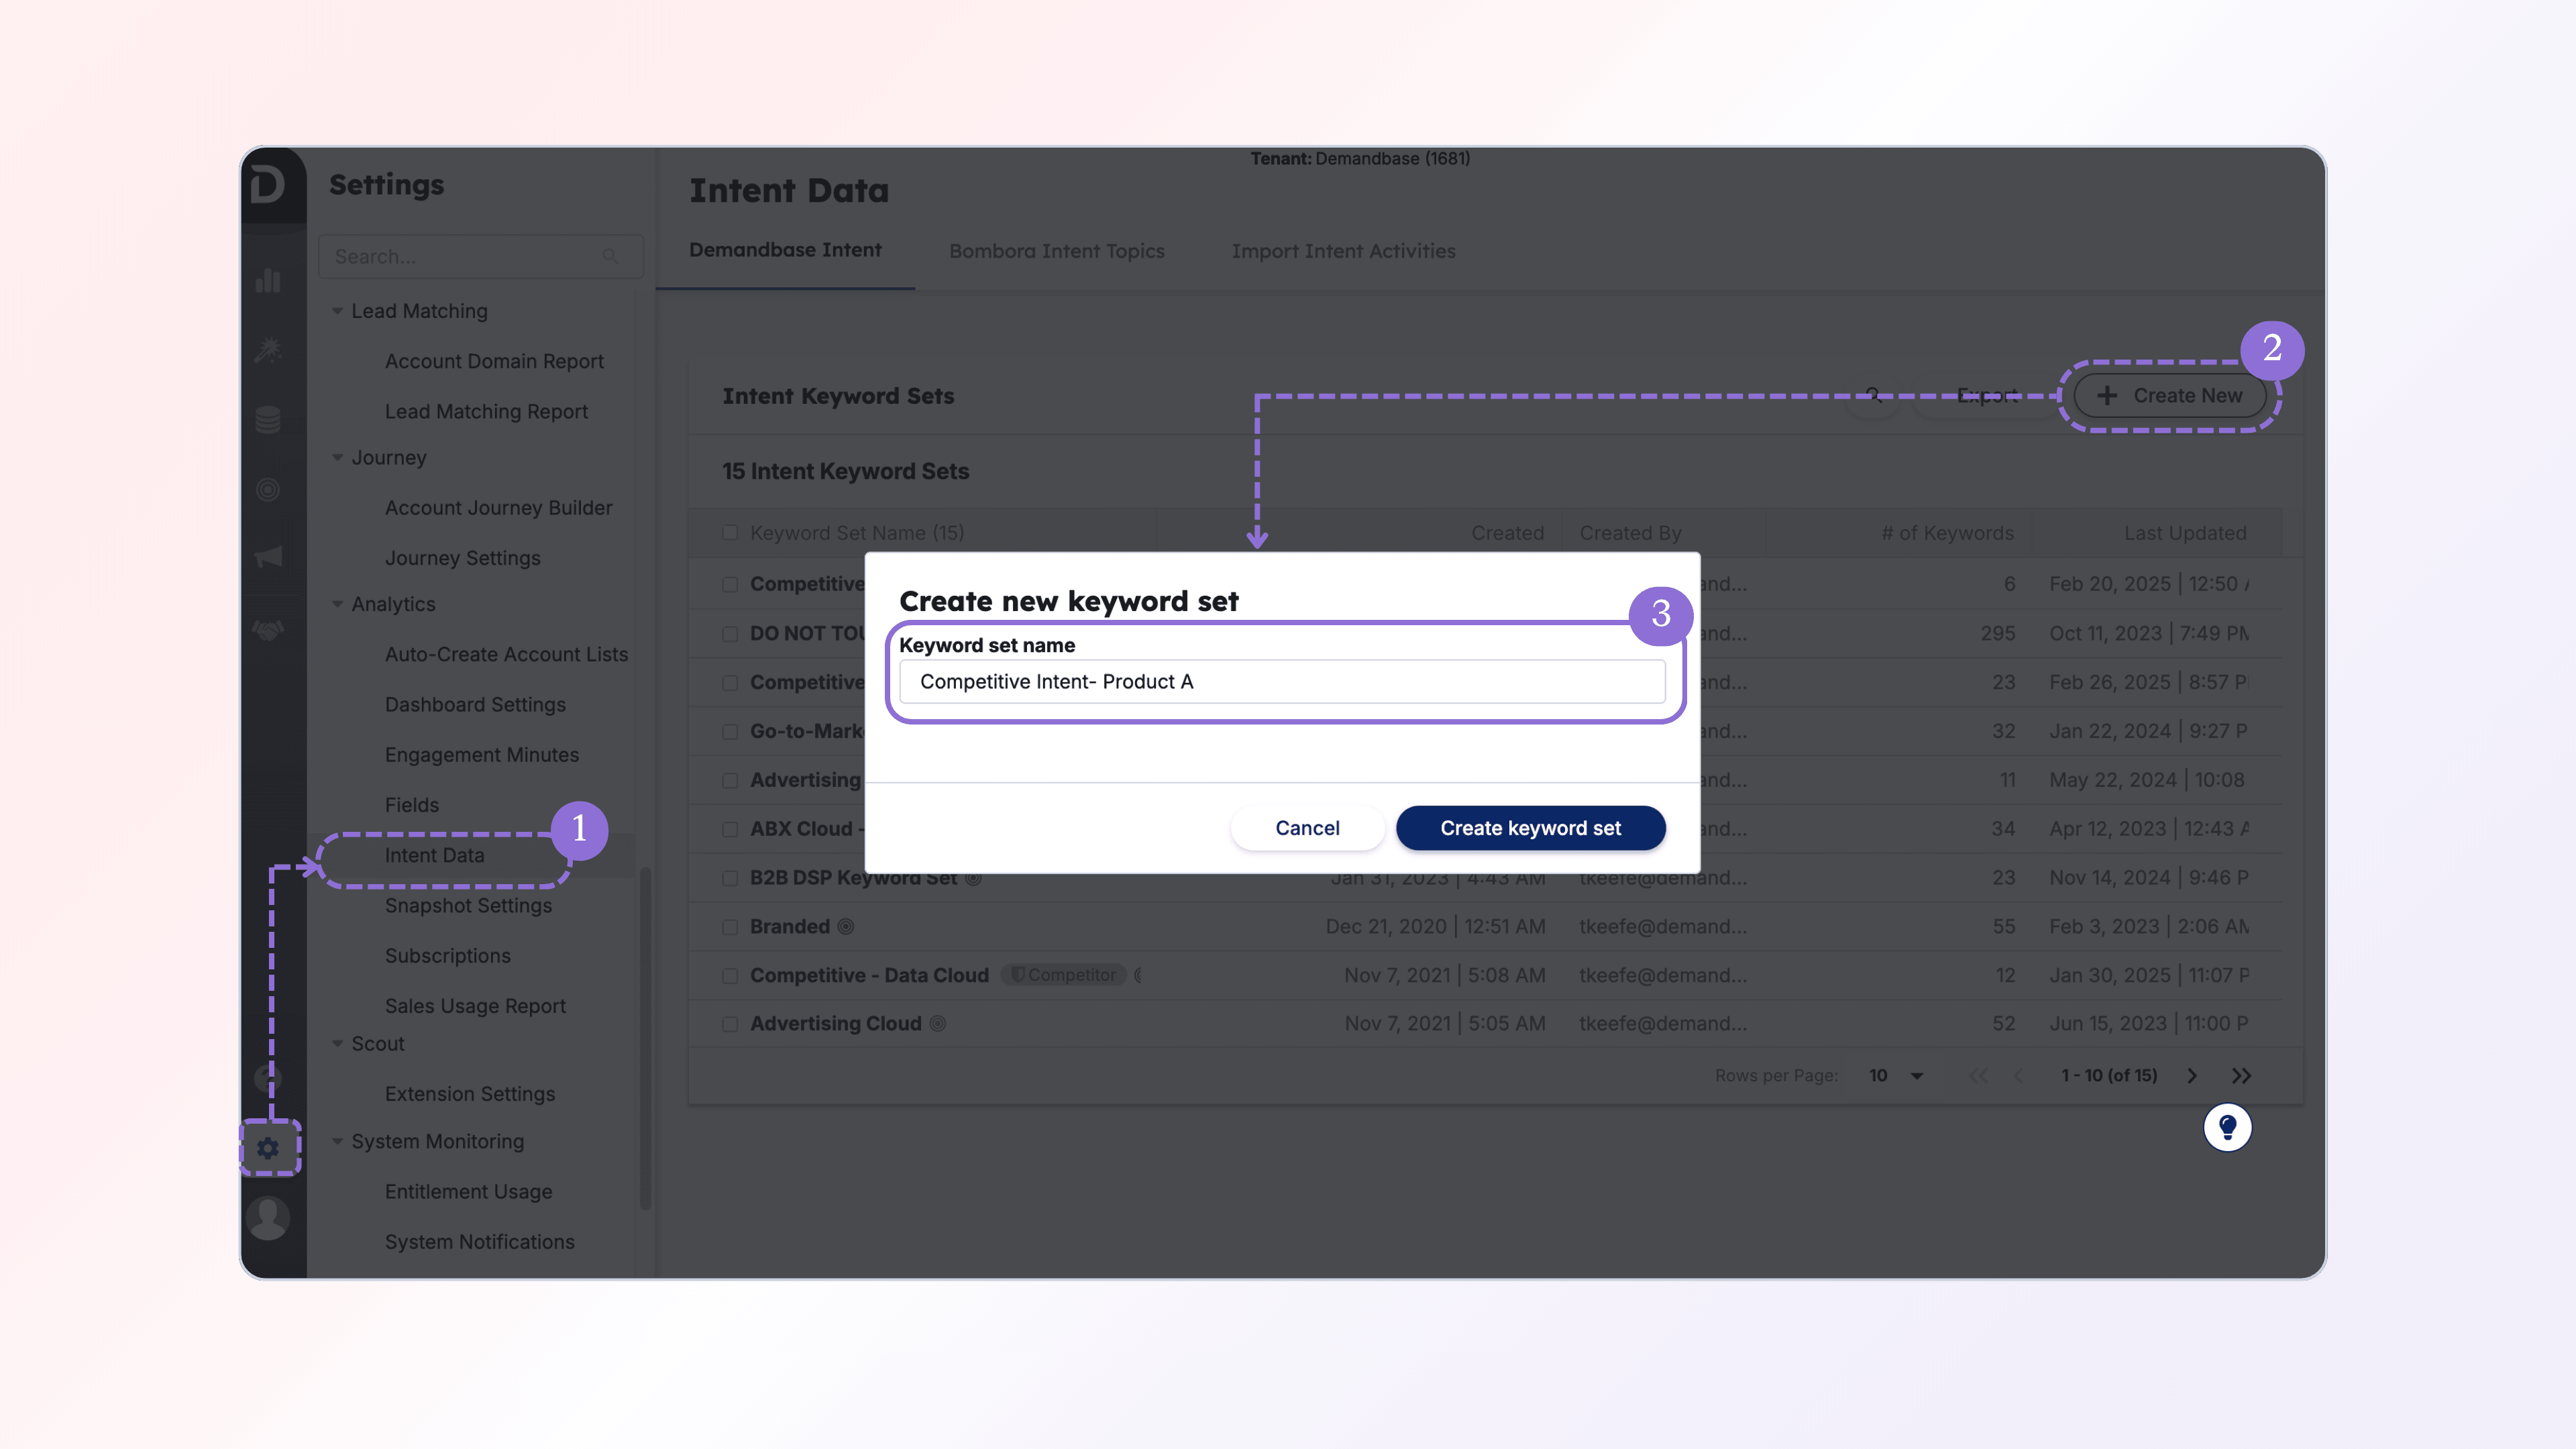Viewport: 2576px width, 1449px height.
Task: Click the Demandbase D logo icon
Action: click(x=267, y=185)
